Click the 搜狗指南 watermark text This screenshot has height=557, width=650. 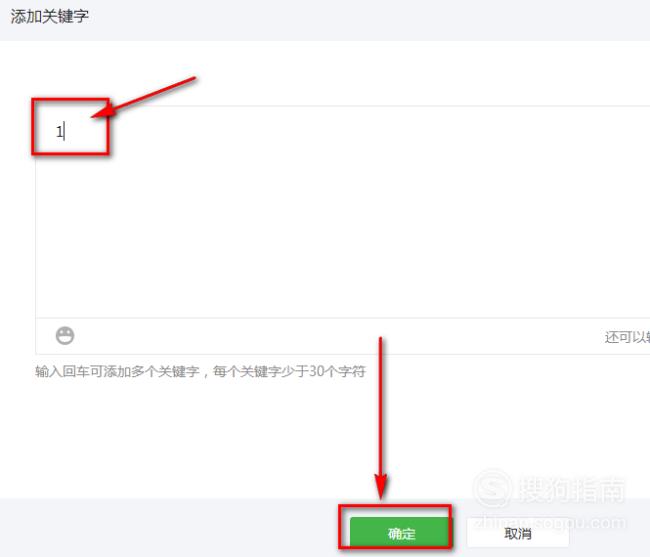(571, 489)
